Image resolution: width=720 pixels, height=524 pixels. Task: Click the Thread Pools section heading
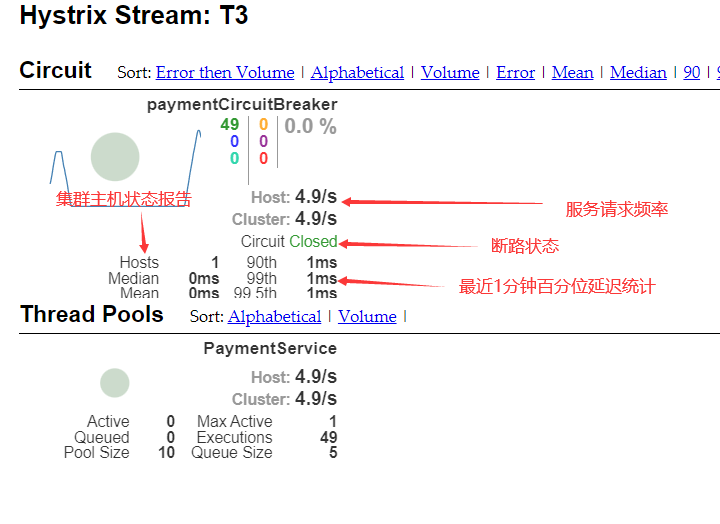pyautogui.click(x=92, y=315)
